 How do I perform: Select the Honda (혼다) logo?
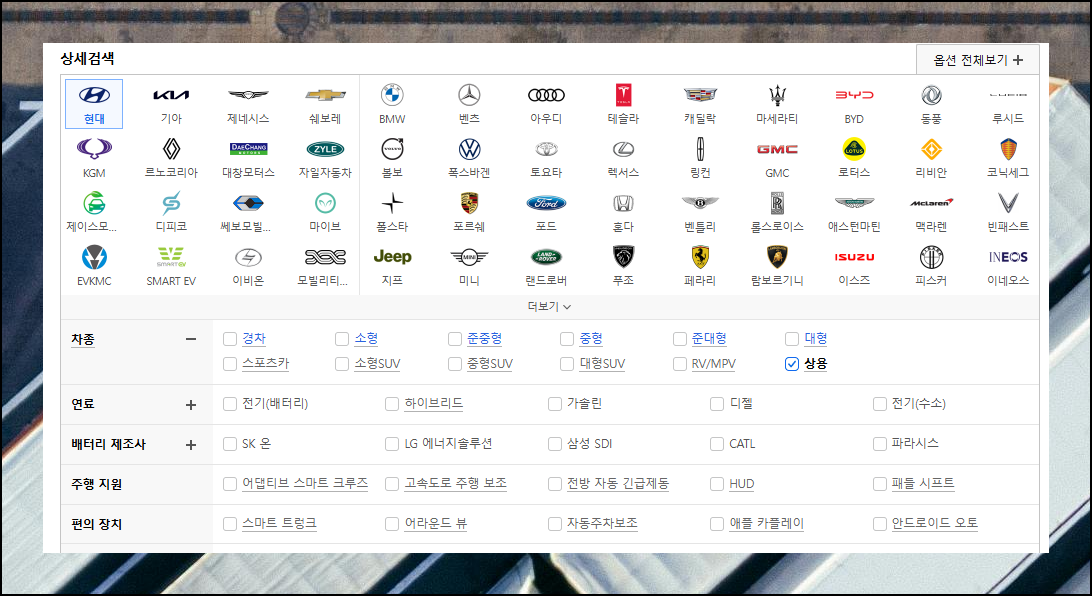(x=623, y=203)
